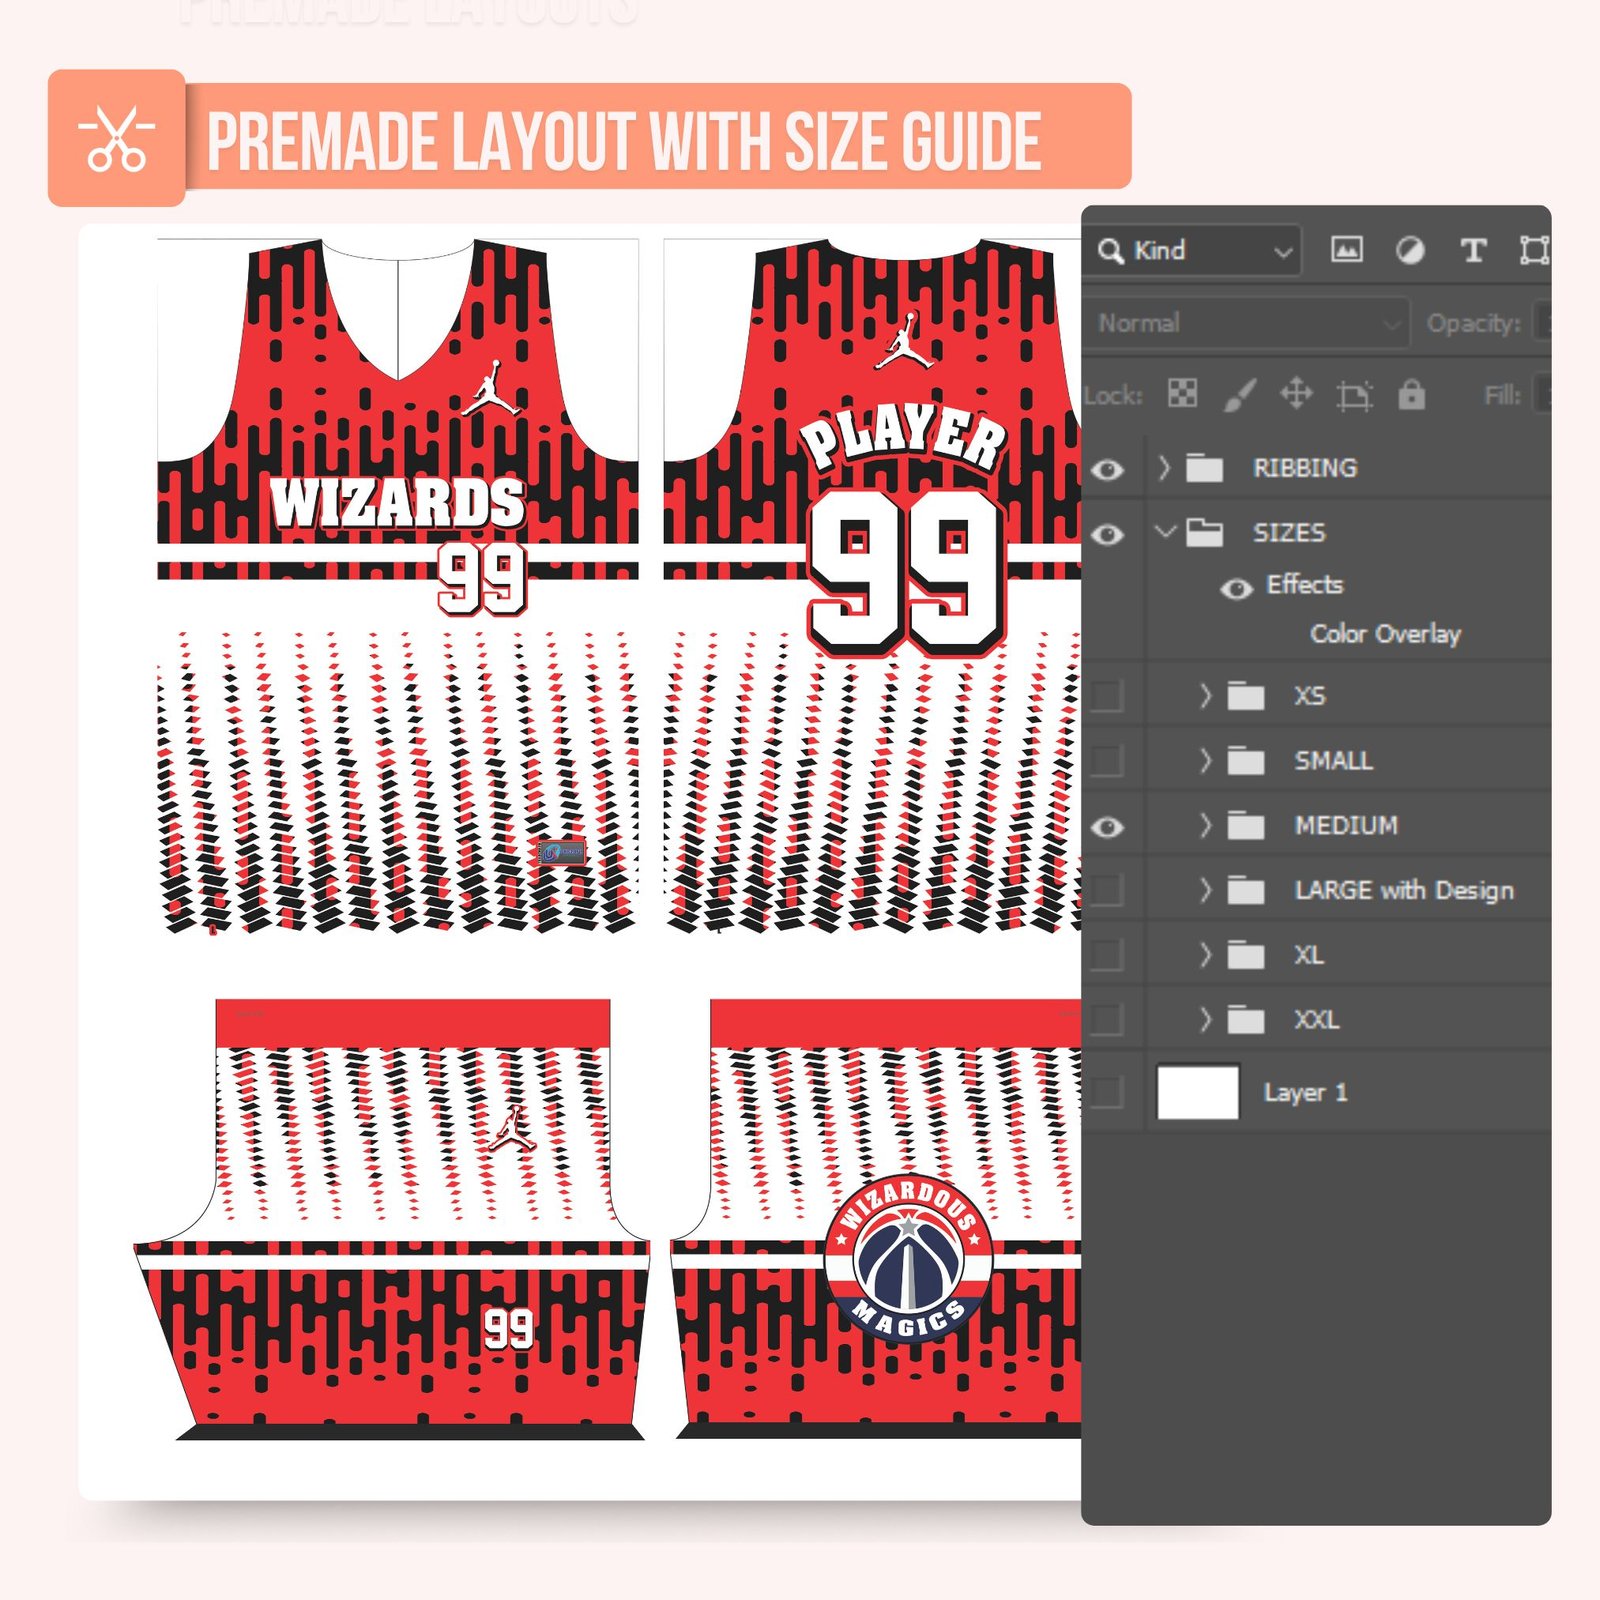Click the lock all padlock icon
1600x1600 pixels.
coord(1411,394)
